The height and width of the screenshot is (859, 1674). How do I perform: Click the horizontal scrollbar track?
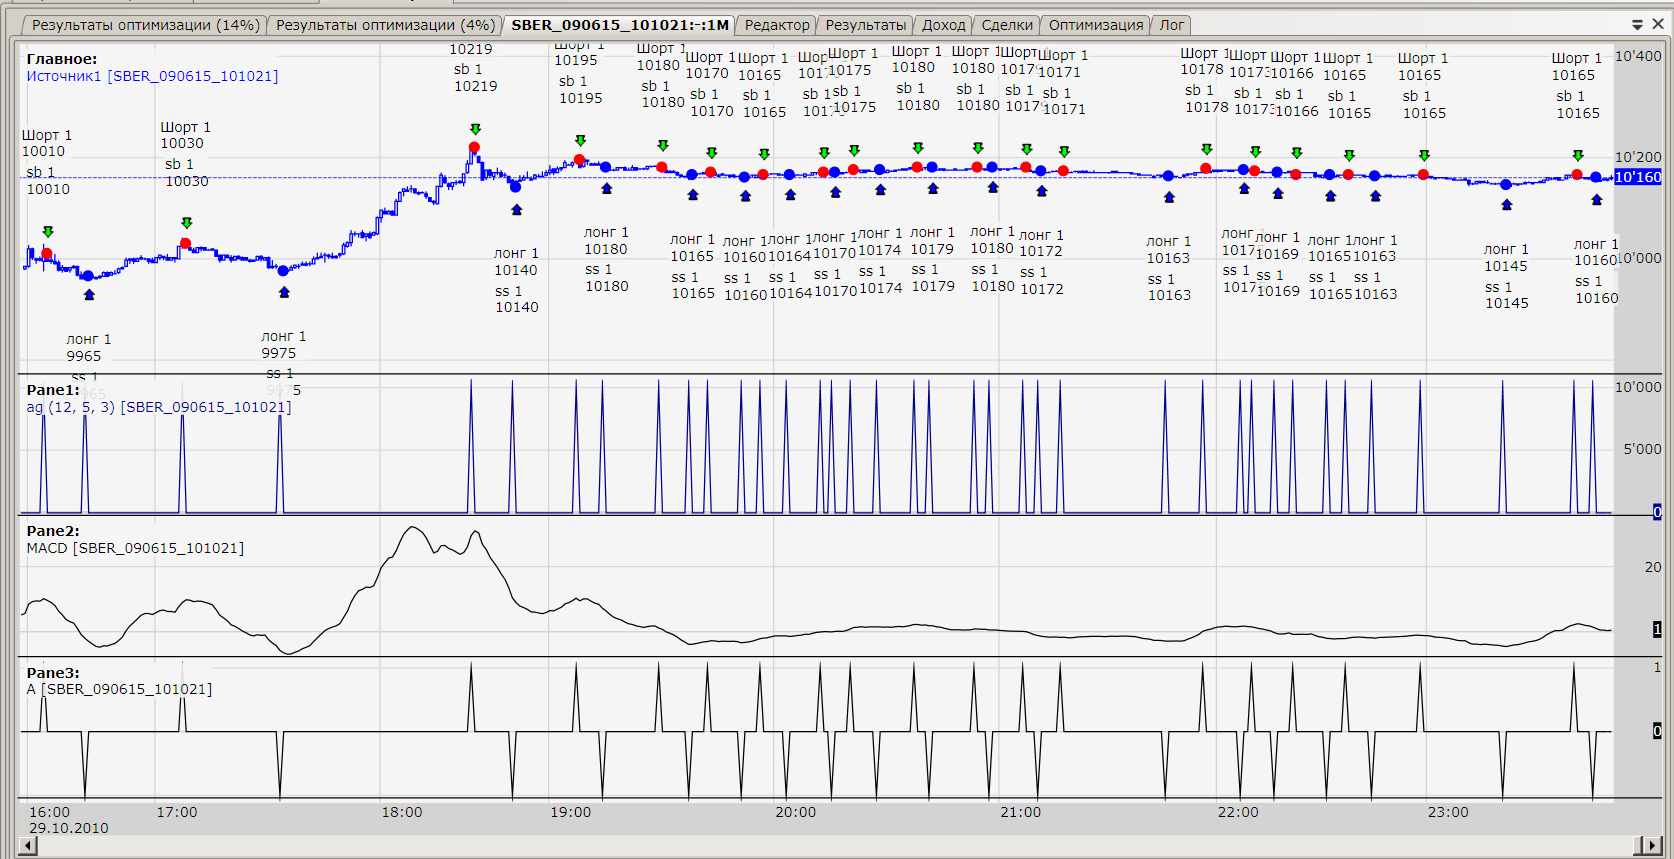(830, 846)
